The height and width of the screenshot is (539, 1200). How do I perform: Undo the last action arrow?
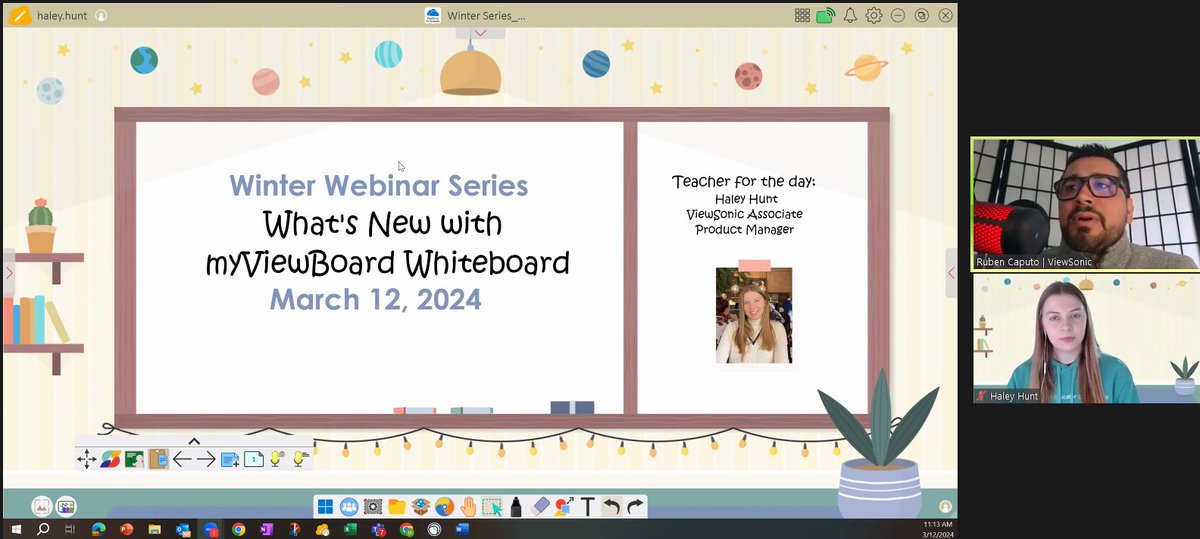tap(611, 507)
